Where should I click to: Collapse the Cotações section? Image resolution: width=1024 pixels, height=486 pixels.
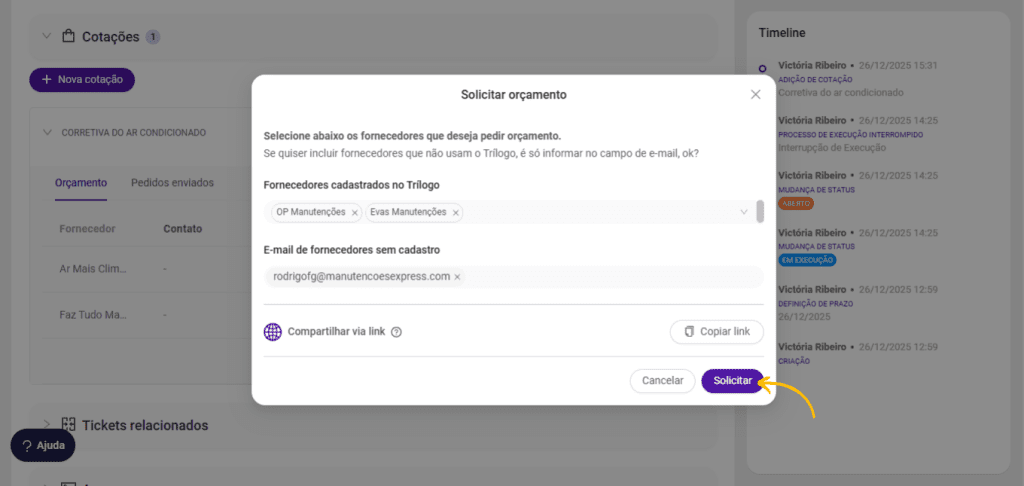(46, 37)
